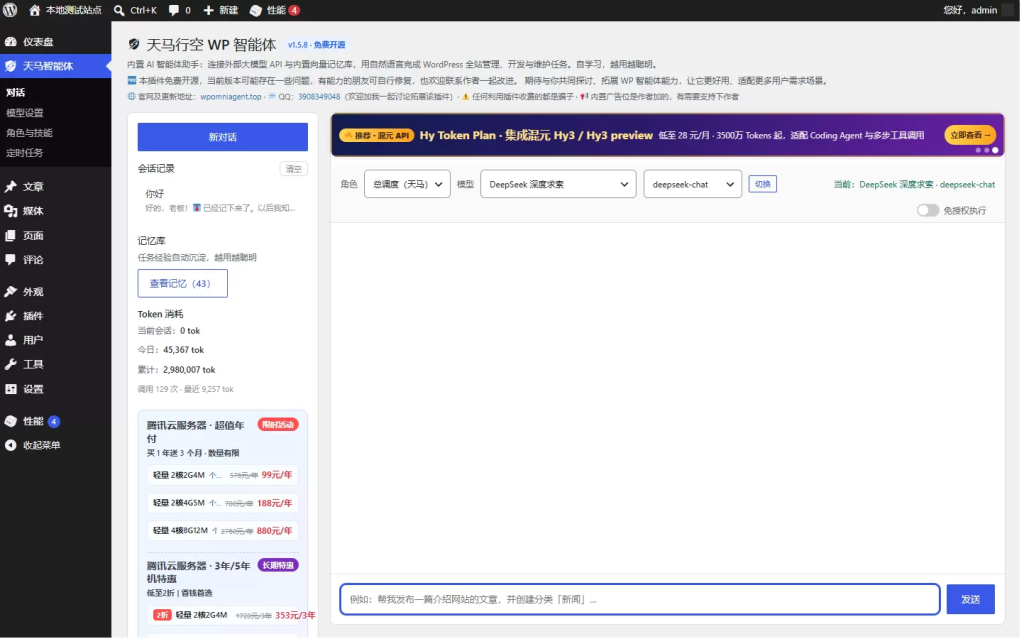Image resolution: width=1024 pixels, height=639 pixels.
Task: Click the 新建 plus icon
Action: (208, 10)
